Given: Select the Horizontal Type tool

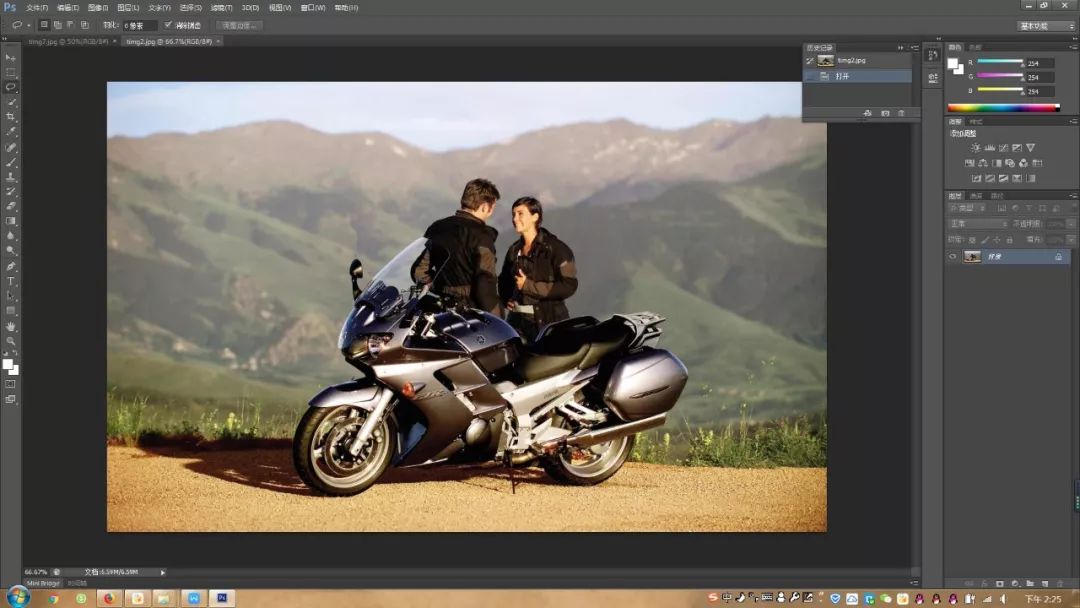Looking at the screenshot, I should click(11, 281).
